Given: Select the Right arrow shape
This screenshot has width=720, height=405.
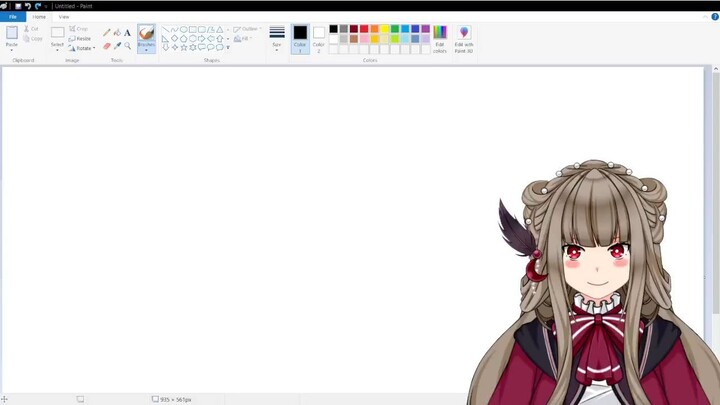Looking at the screenshot, I should click(x=202, y=39).
